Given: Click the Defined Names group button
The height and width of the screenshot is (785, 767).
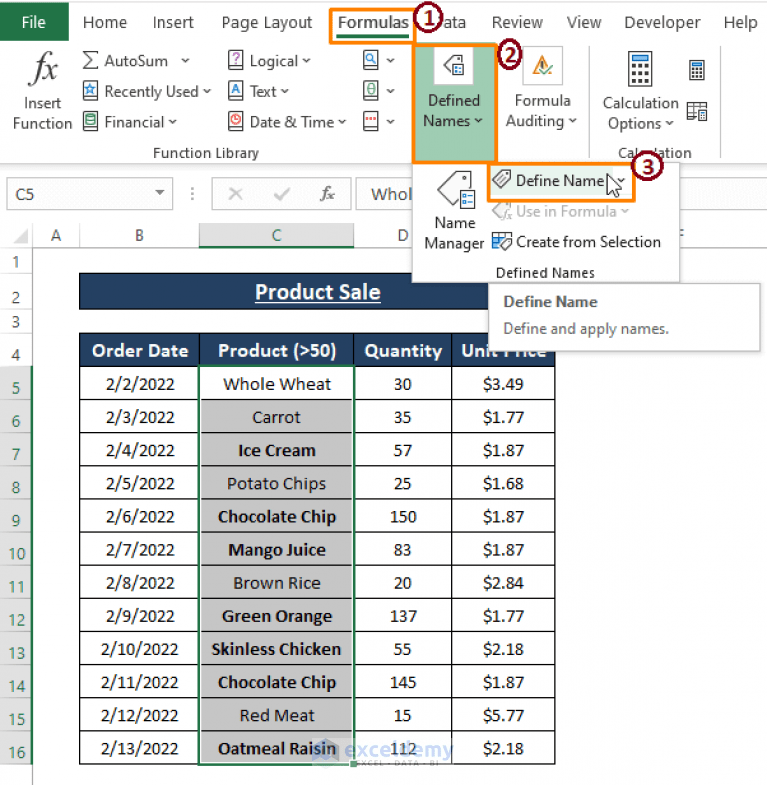Looking at the screenshot, I should [x=454, y=104].
